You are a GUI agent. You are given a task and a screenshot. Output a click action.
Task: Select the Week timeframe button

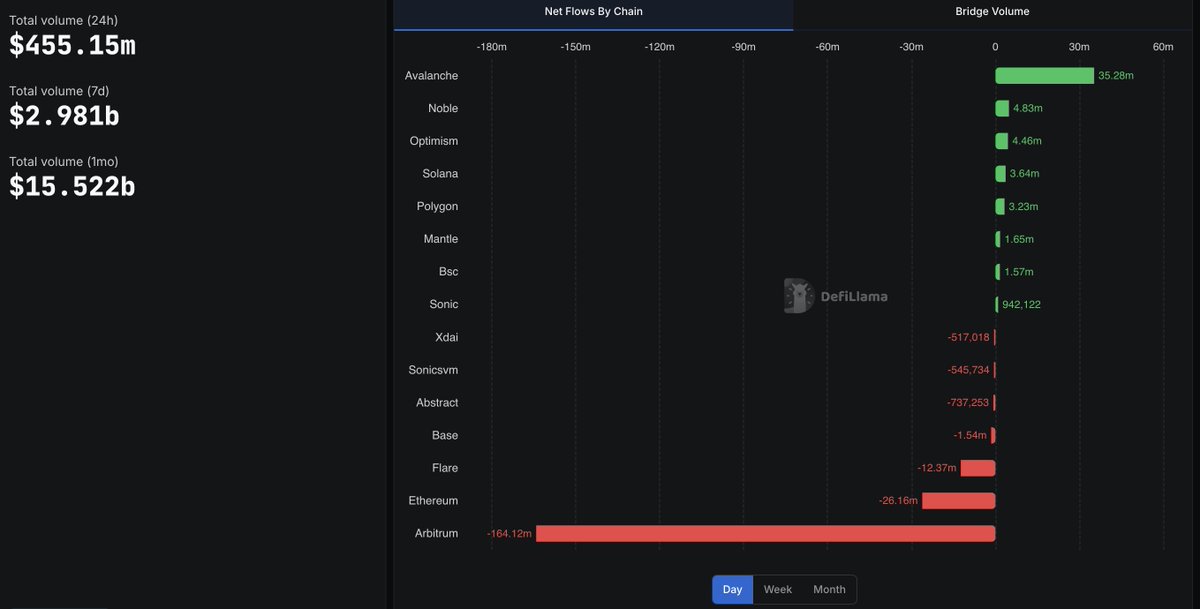(778, 589)
